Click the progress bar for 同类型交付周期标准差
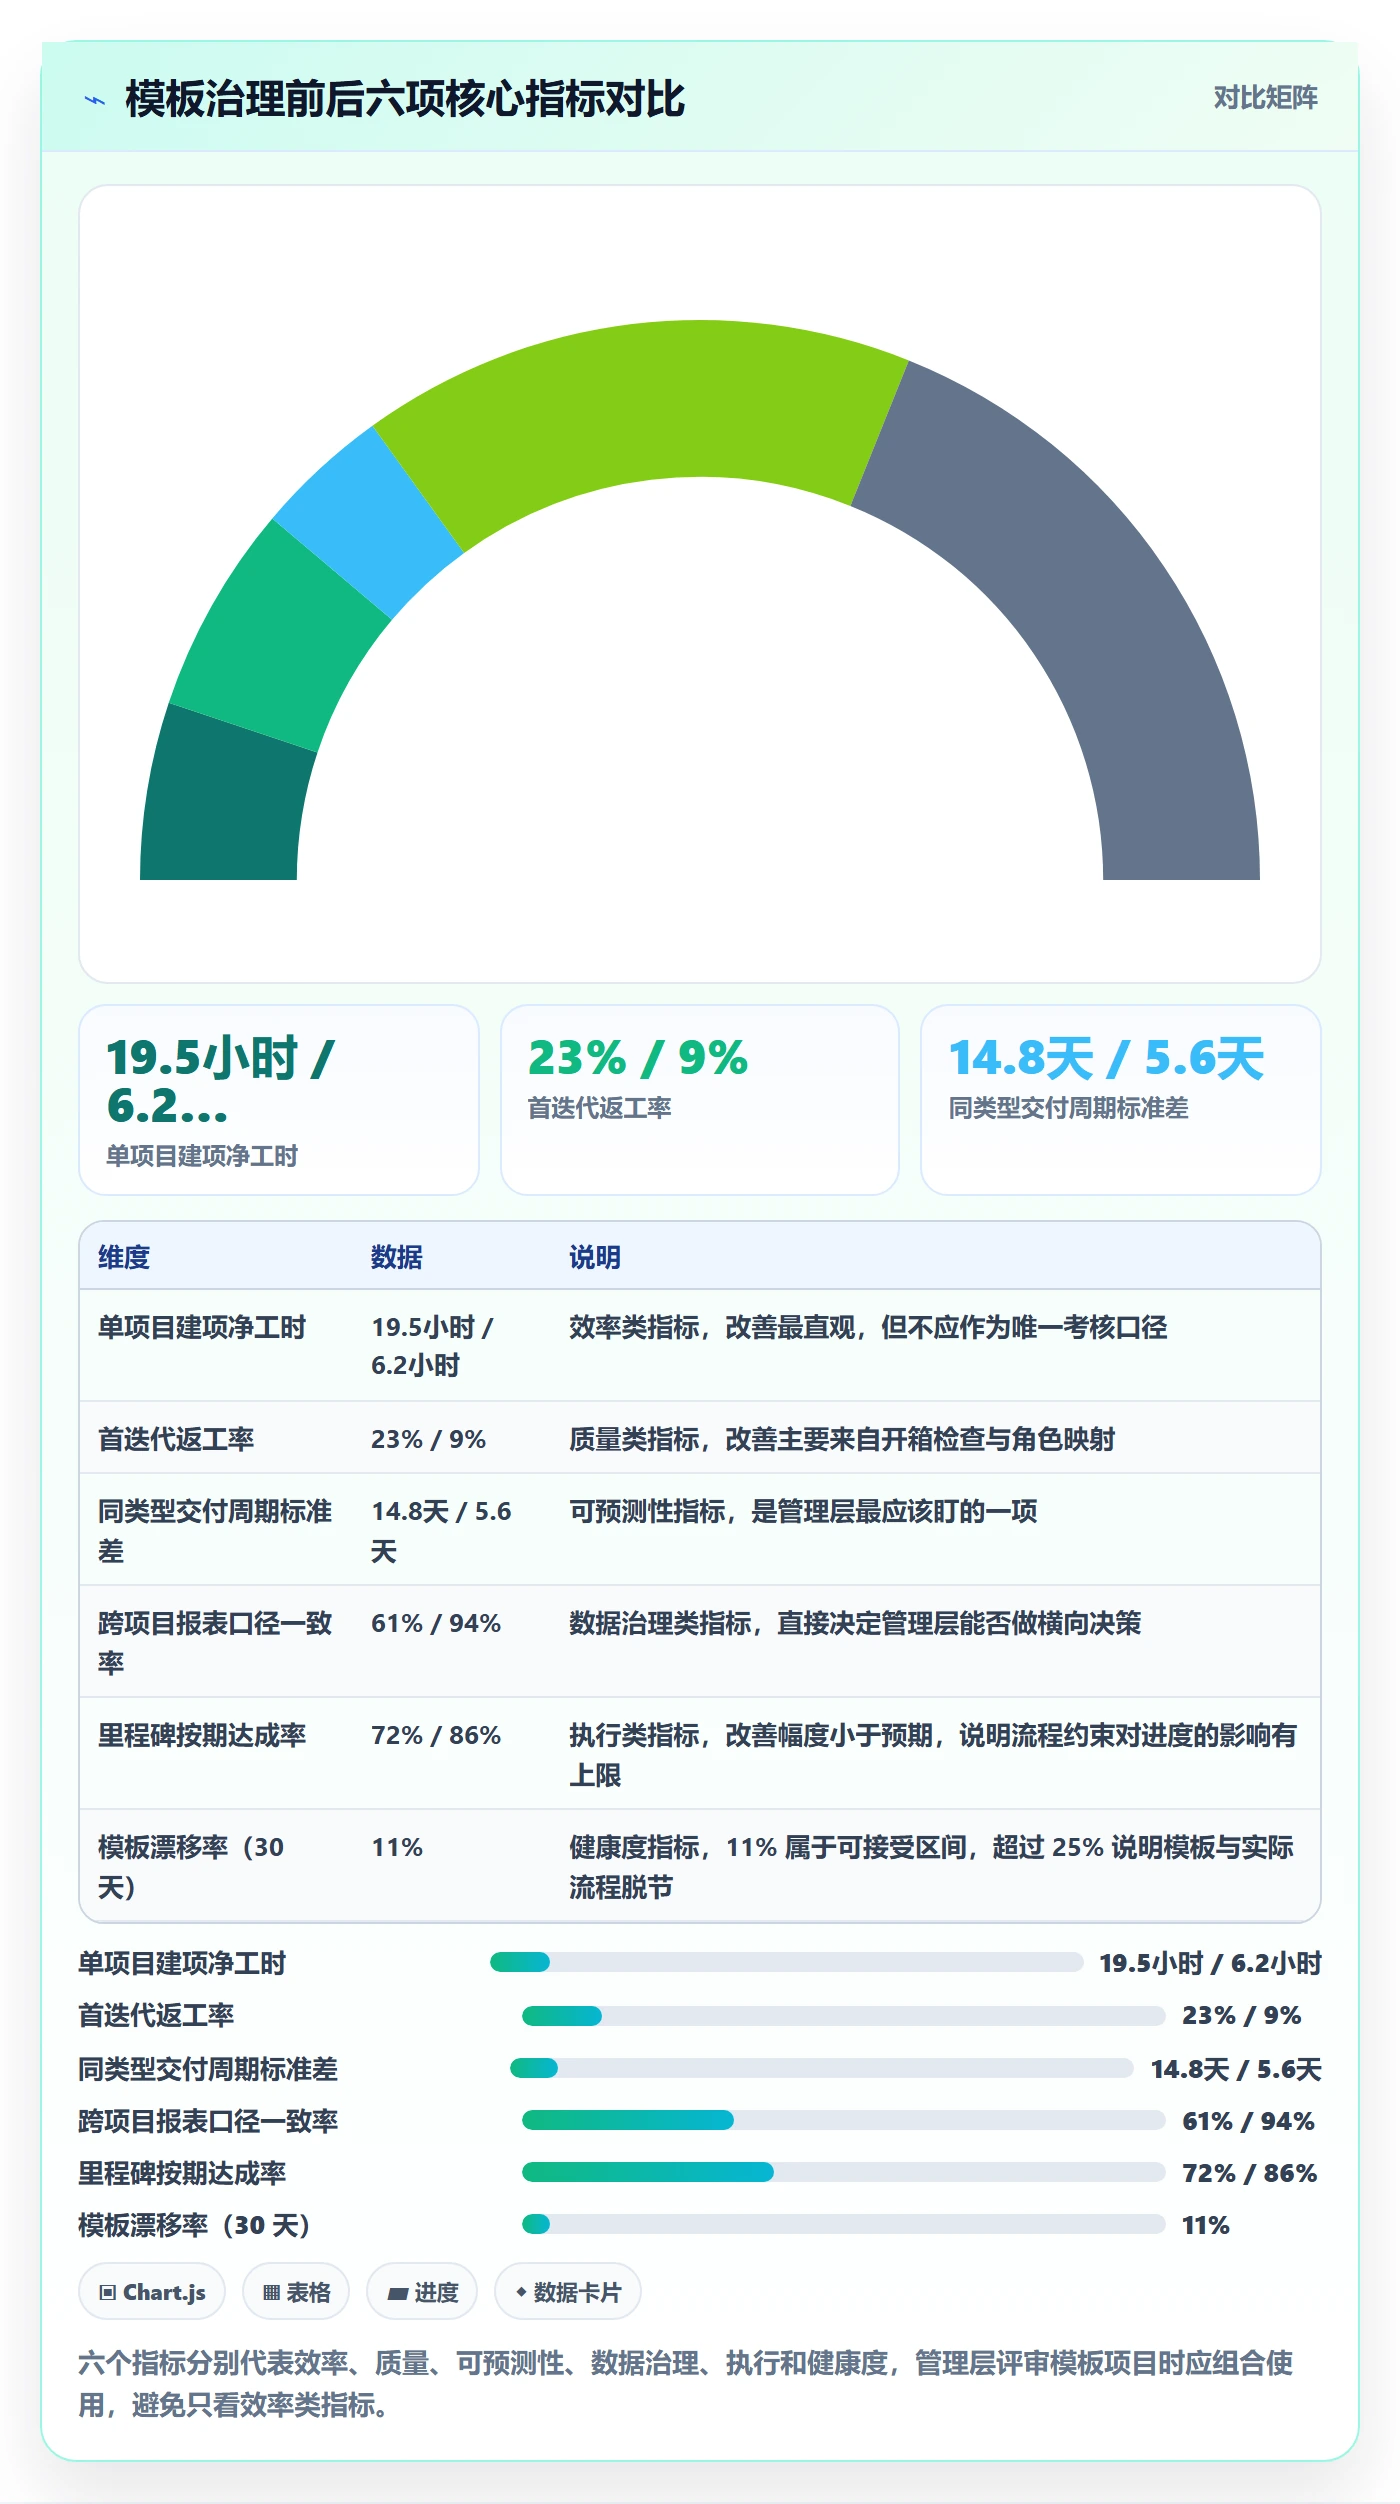Image resolution: width=1400 pixels, height=2504 pixels. [822, 2068]
